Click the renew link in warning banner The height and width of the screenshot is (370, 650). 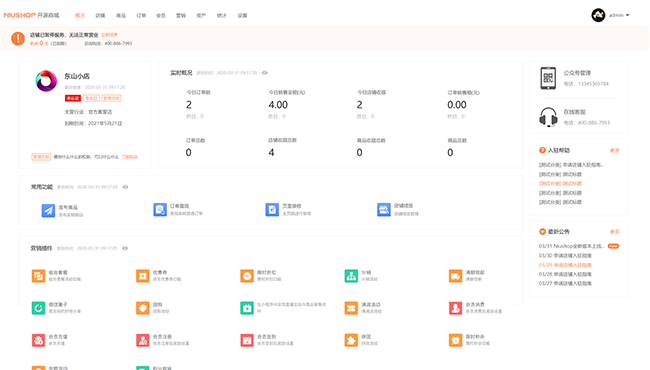coord(109,35)
